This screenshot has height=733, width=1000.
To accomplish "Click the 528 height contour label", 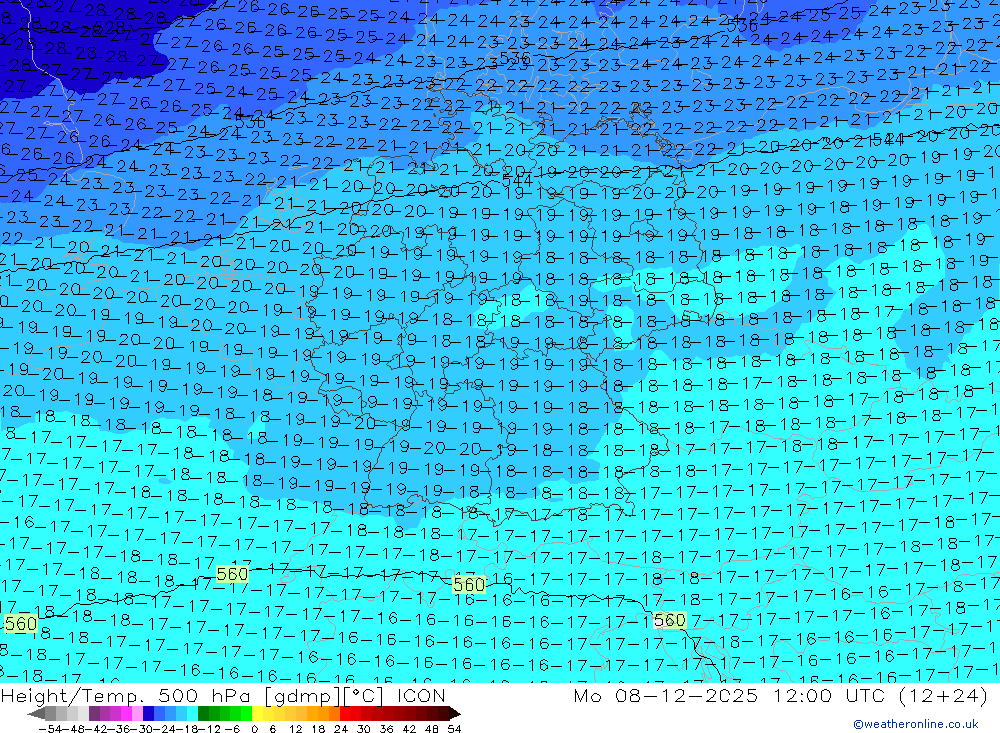I will pyautogui.click(x=108, y=27).
